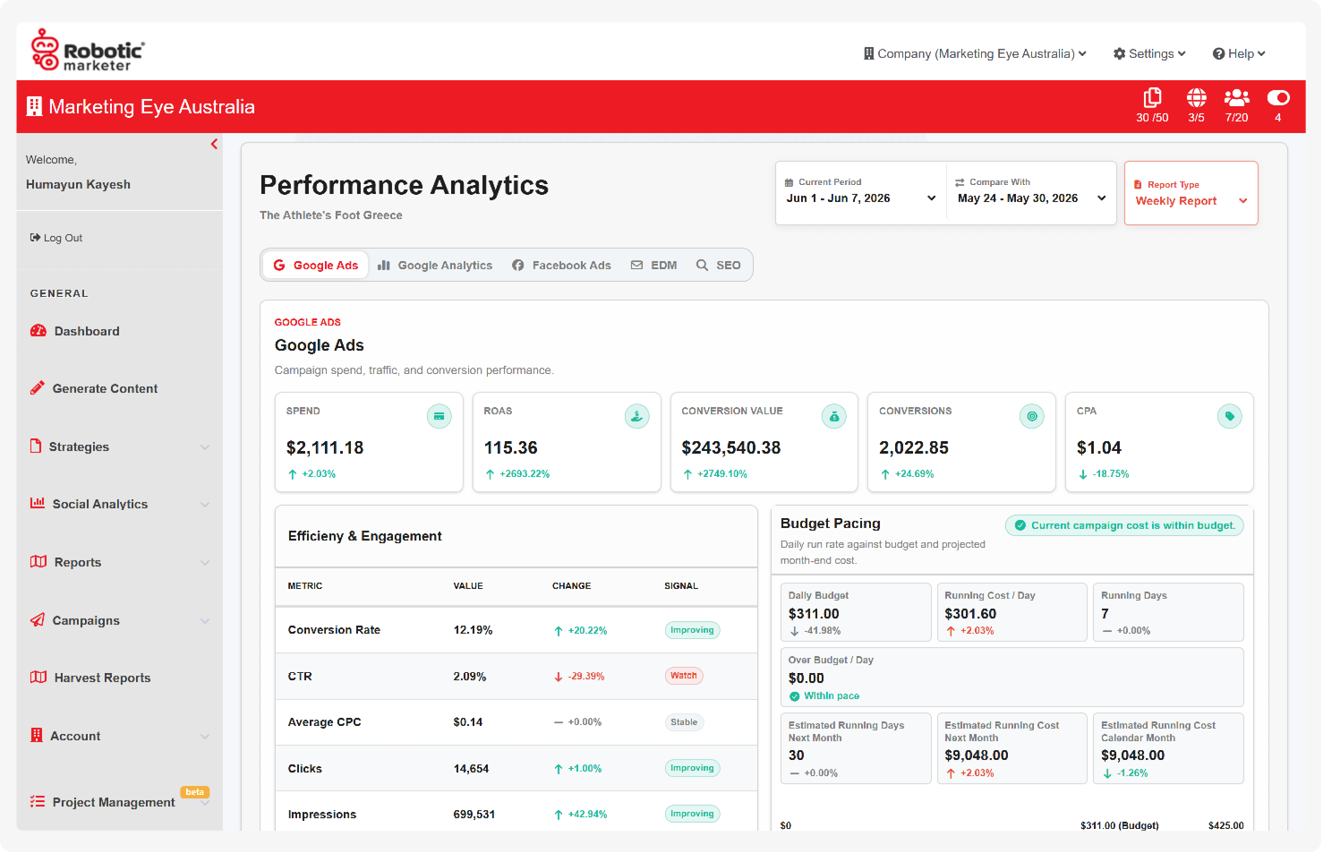Switch to the Google Analytics tab
The width and height of the screenshot is (1321, 852).
click(x=435, y=265)
